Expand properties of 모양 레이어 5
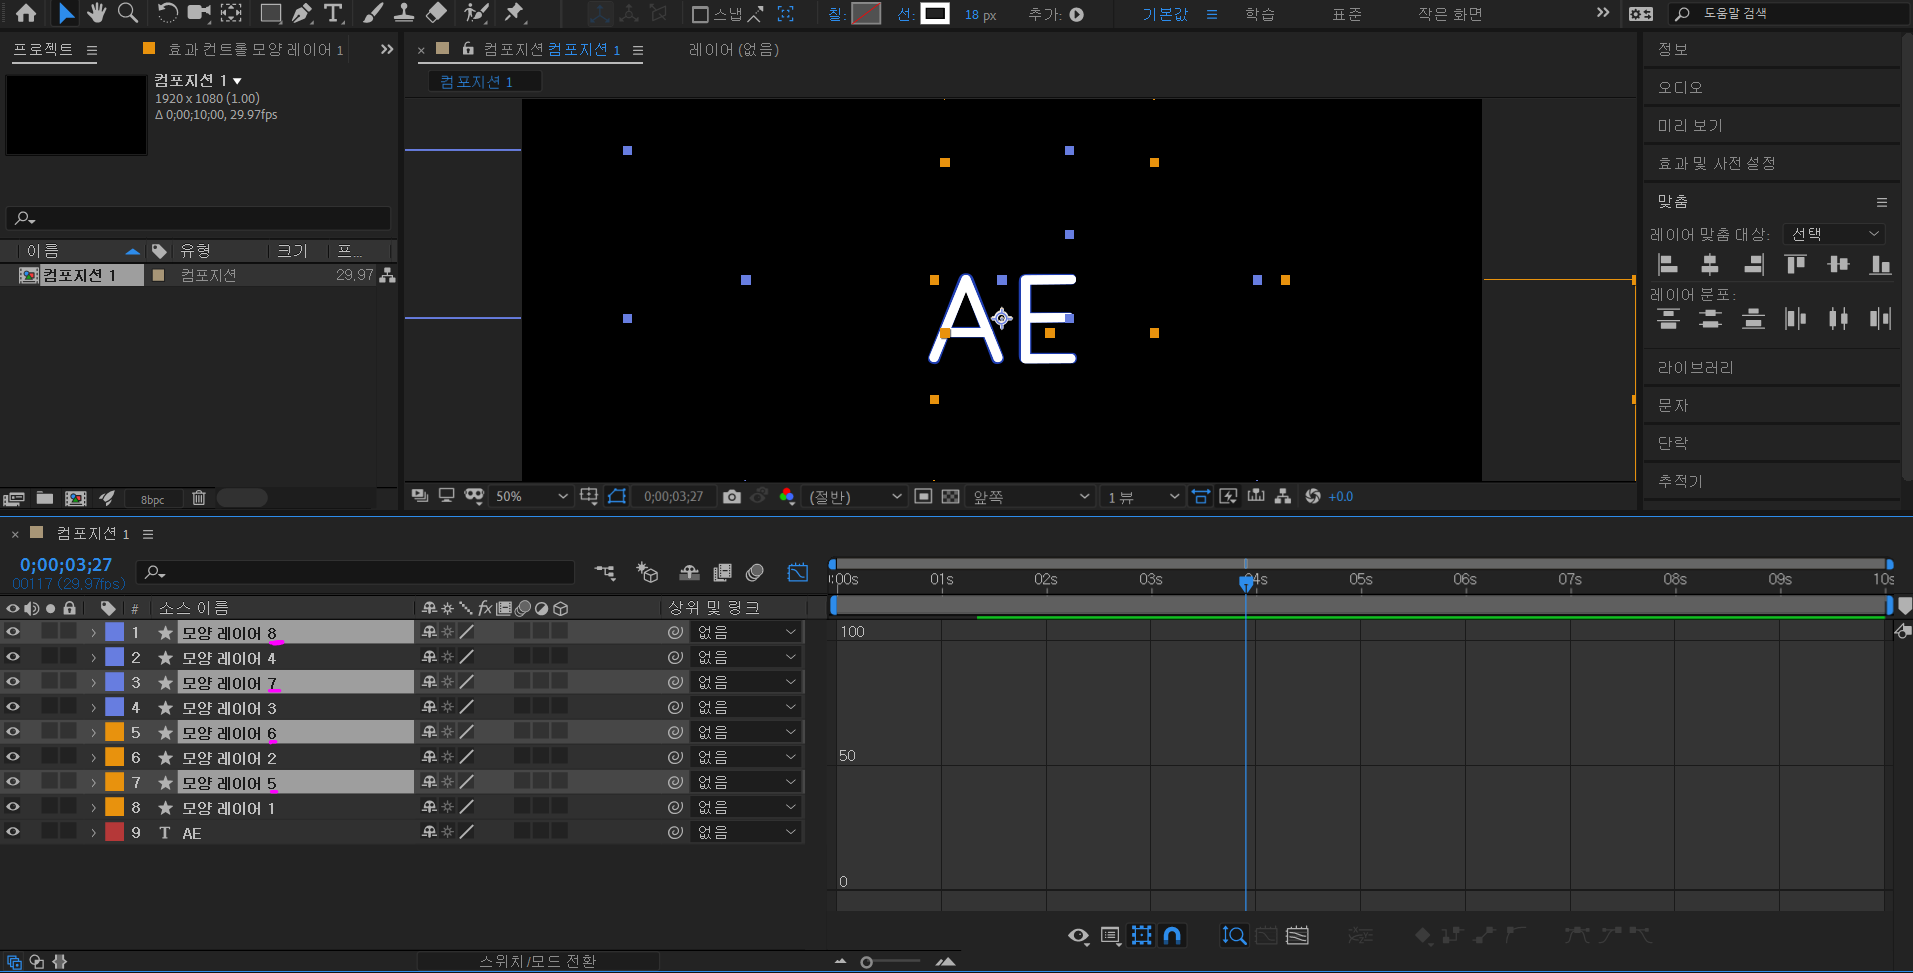 point(93,782)
